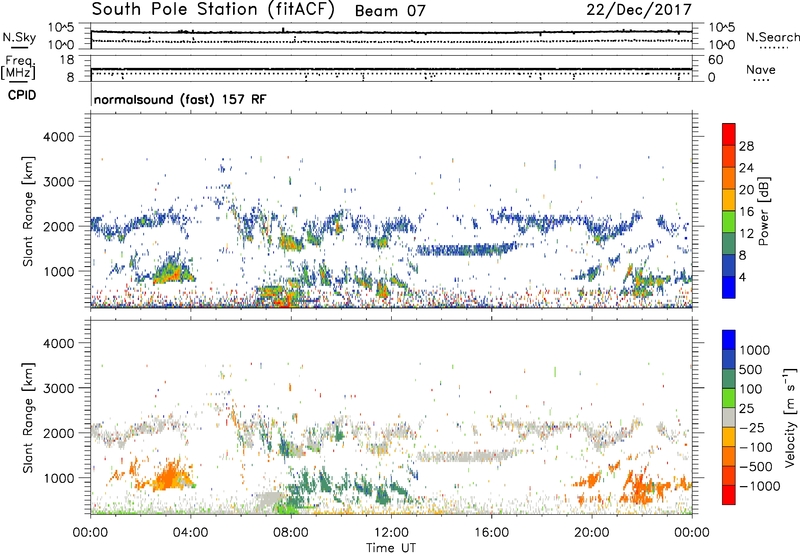800x554 pixels.
Task: Select the 4000 tick on the power panel
Action: tap(58, 137)
